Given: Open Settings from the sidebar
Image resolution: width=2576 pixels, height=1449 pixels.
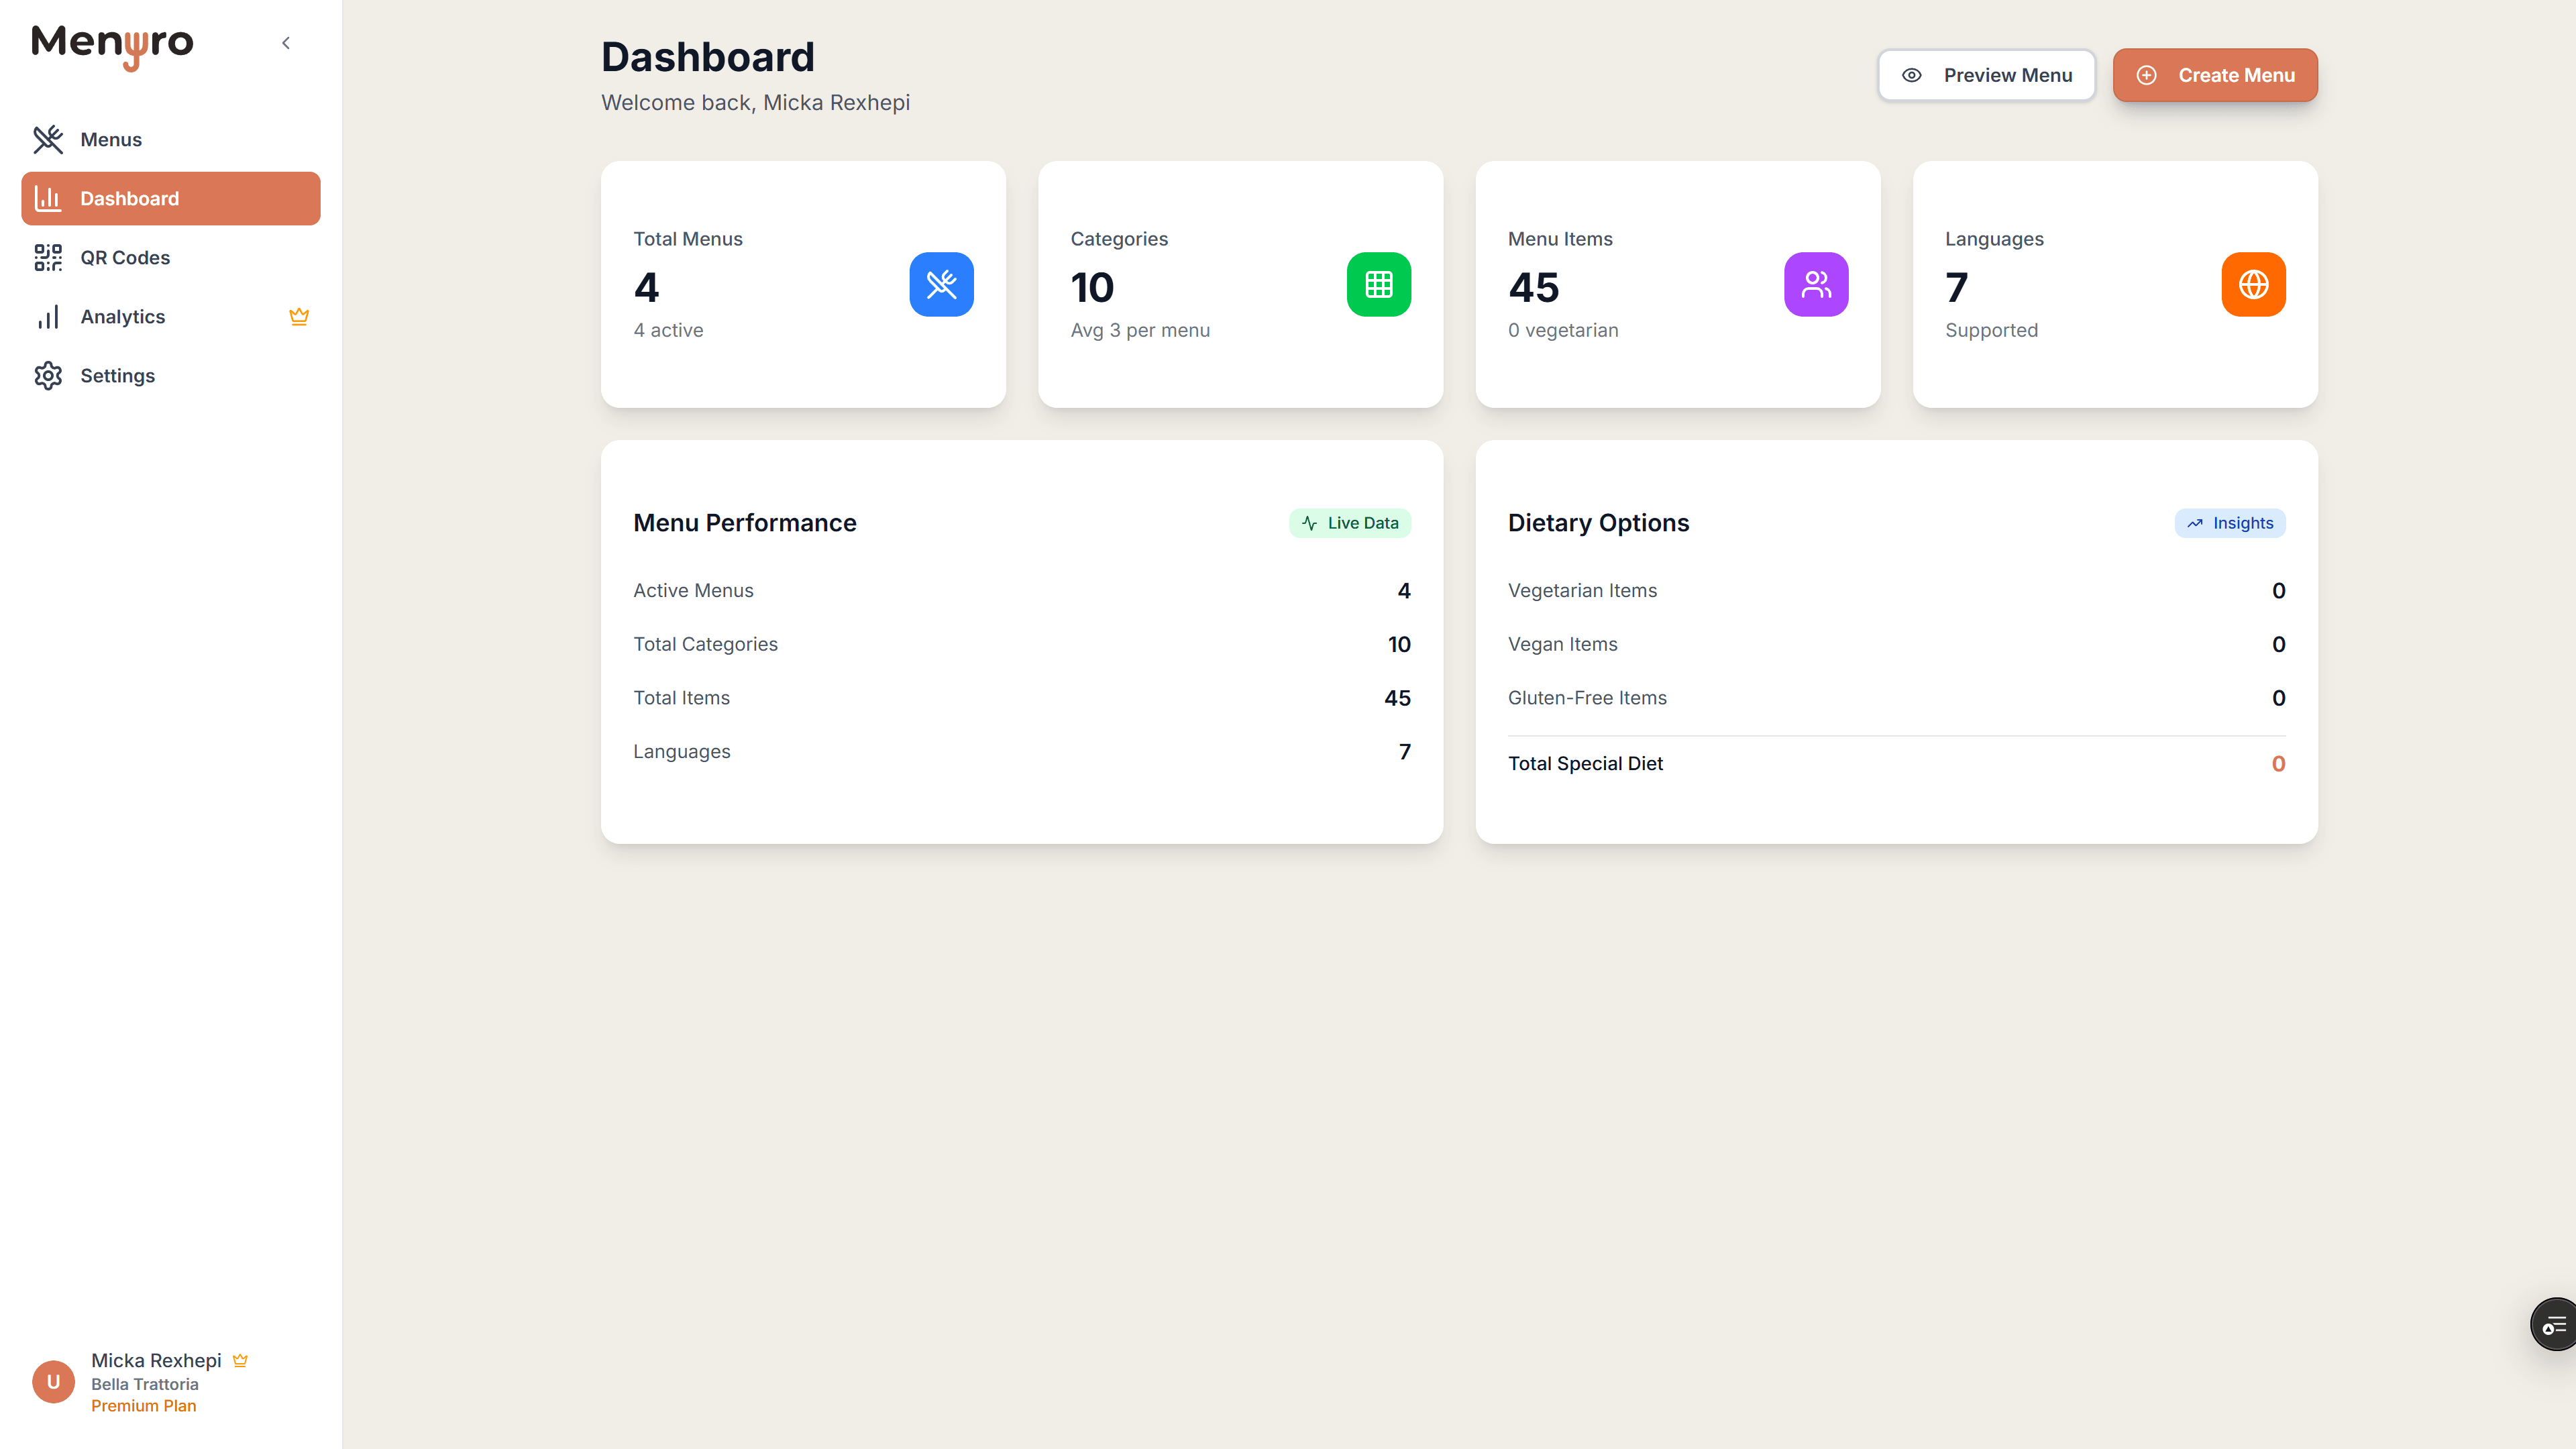Looking at the screenshot, I should pyautogui.click(x=117, y=376).
